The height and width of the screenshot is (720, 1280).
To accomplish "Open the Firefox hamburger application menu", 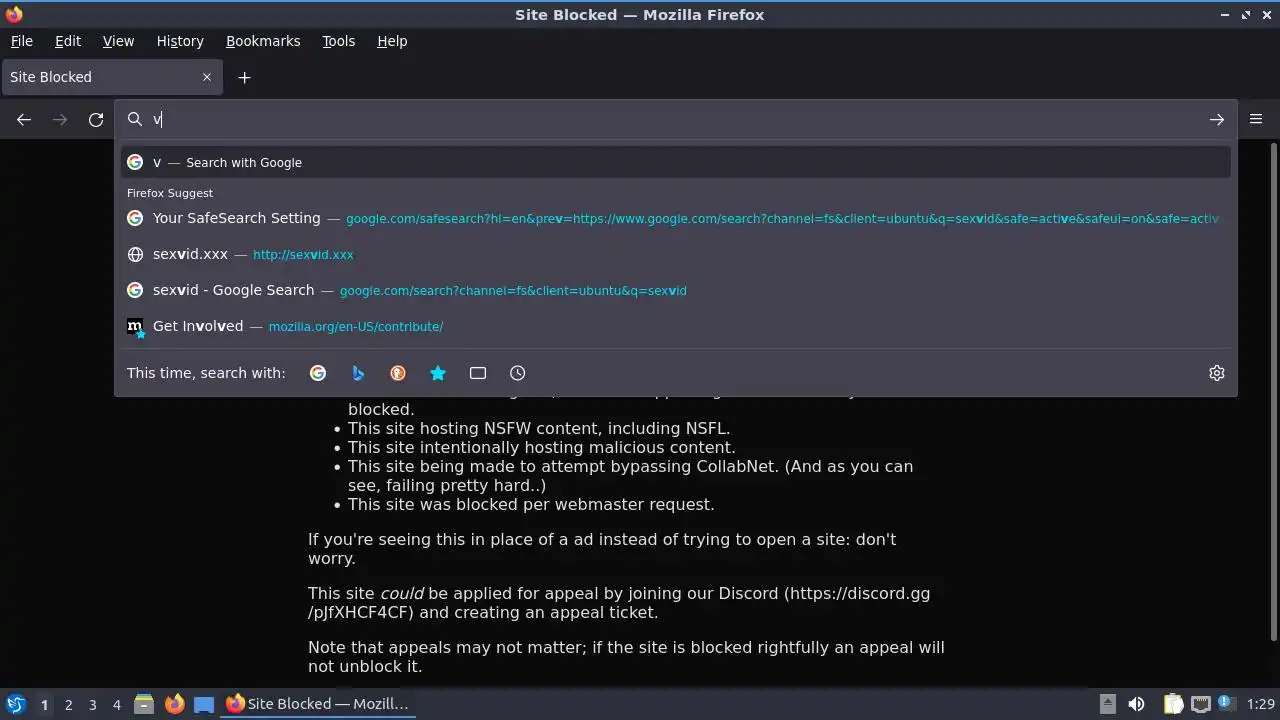I will click(x=1256, y=119).
